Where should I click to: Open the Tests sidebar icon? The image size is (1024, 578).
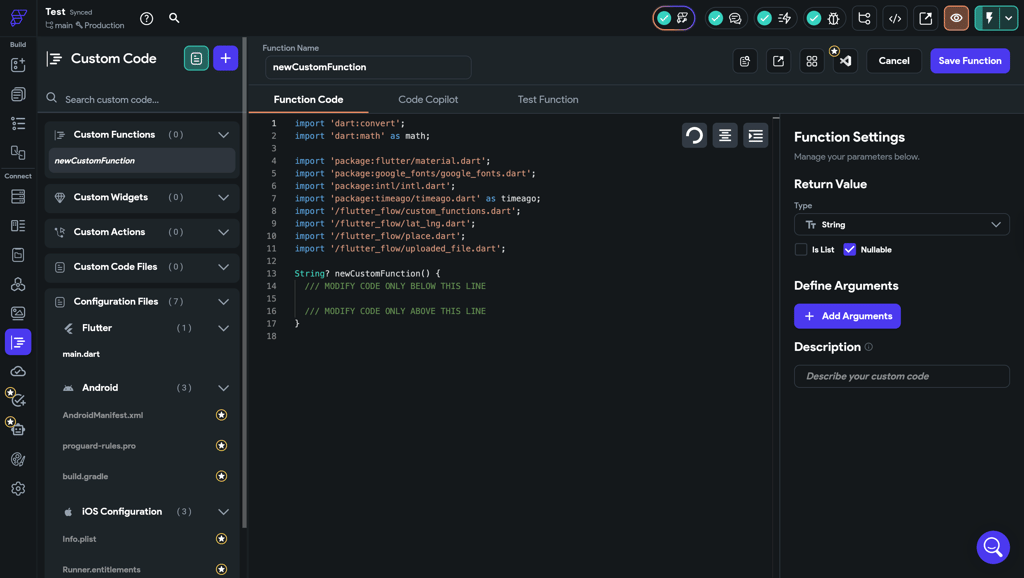tap(17, 398)
